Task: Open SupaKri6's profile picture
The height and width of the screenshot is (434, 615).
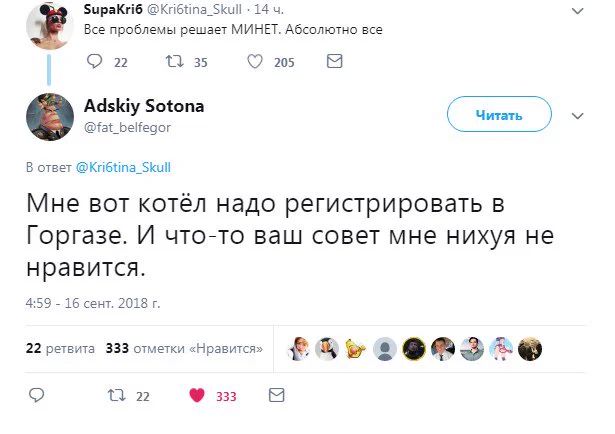Action: click(x=50, y=25)
